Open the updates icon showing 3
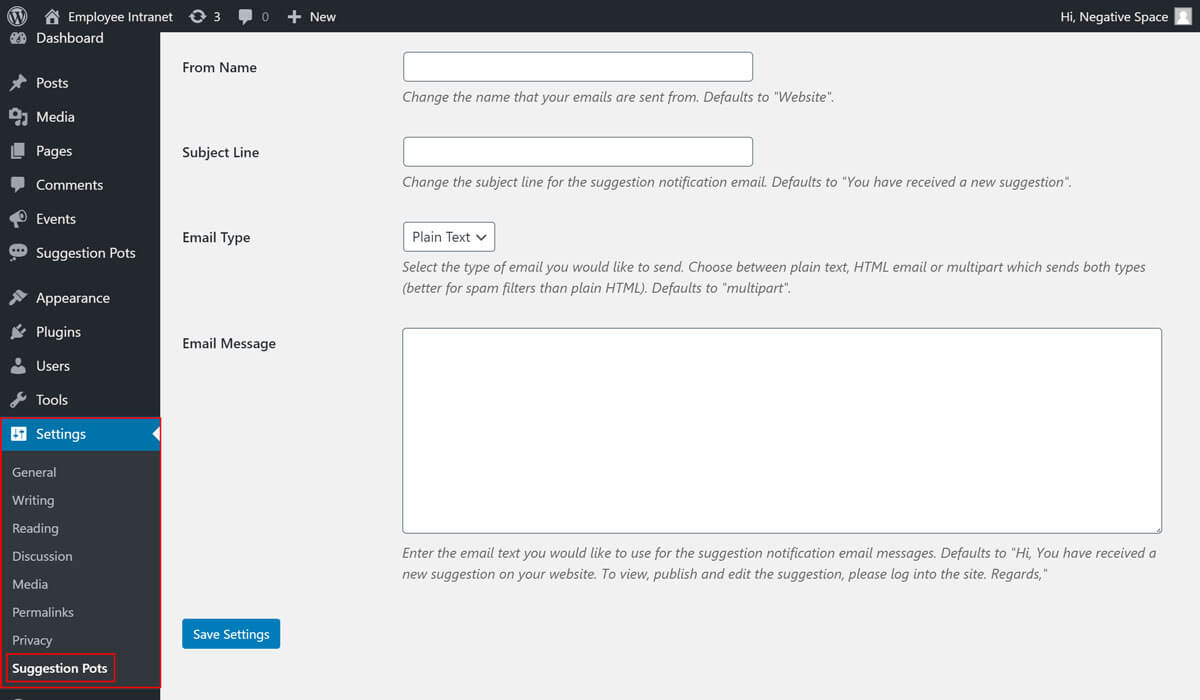This screenshot has width=1200, height=700. tap(198, 17)
